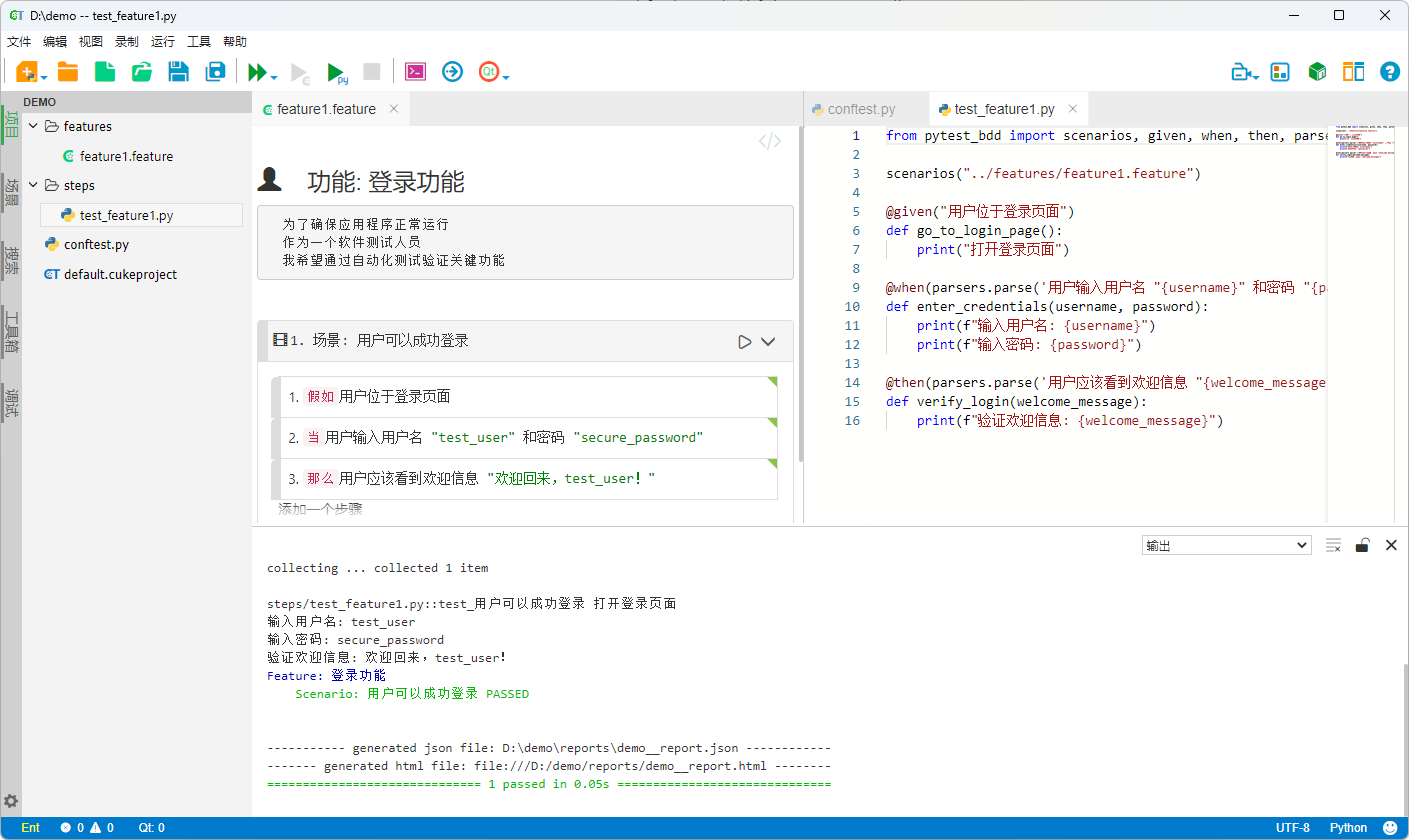The image size is (1409, 840).
Task: Click the green open-project folder icon
Action: (x=142, y=72)
